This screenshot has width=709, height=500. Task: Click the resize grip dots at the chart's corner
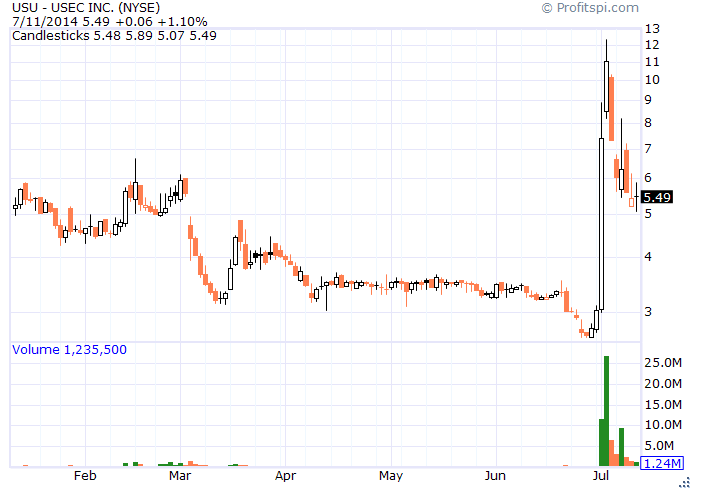point(685,483)
